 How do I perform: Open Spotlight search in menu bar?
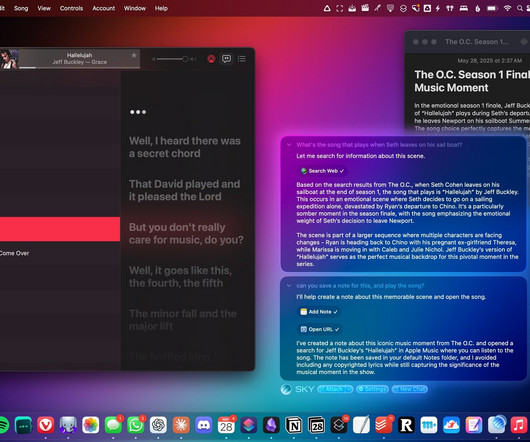click(520, 8)
